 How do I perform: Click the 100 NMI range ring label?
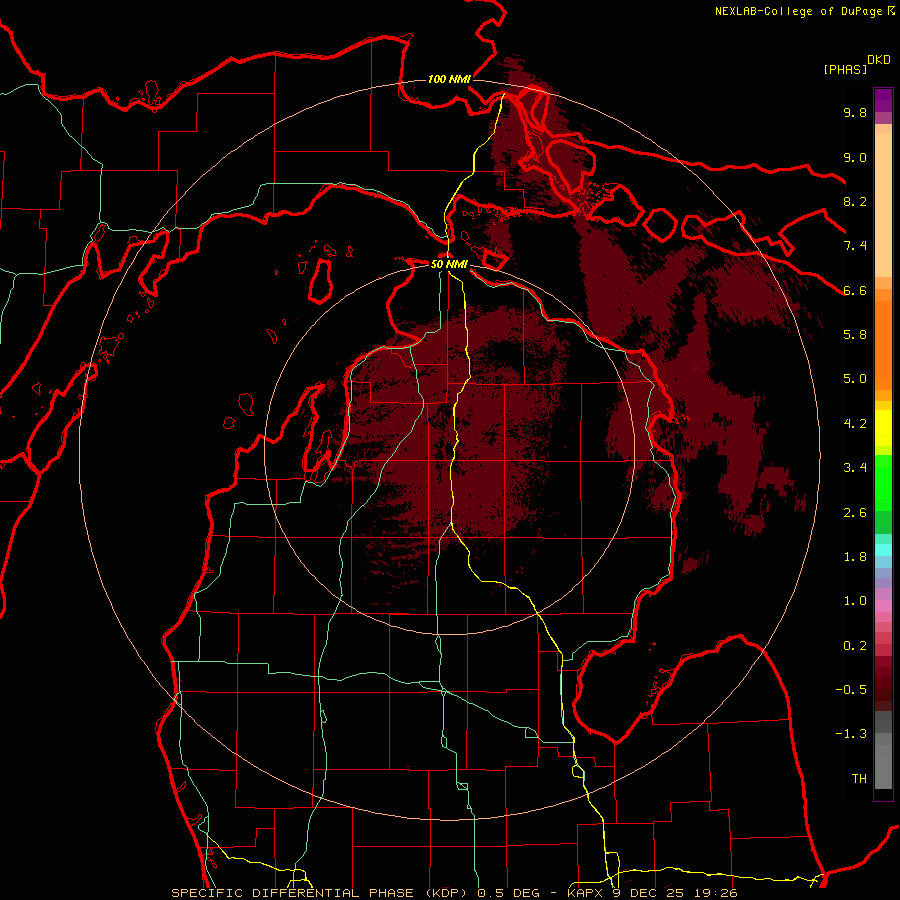tap(449, 79)
